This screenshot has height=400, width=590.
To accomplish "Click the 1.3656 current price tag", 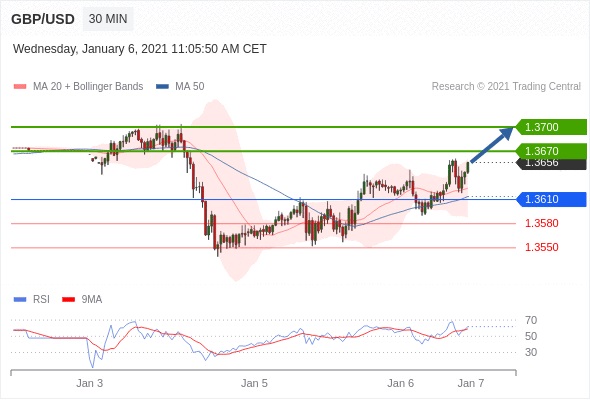I will 551,164.
